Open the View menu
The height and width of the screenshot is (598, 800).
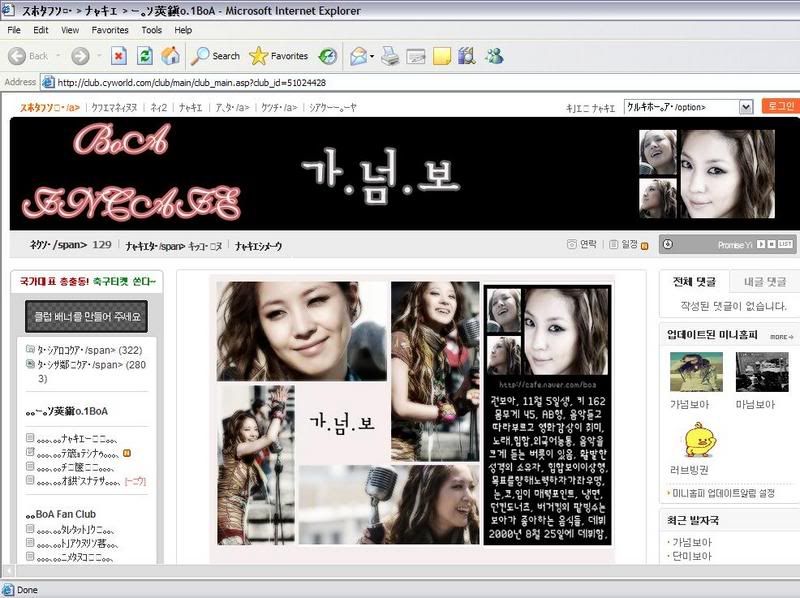(70, 30)
